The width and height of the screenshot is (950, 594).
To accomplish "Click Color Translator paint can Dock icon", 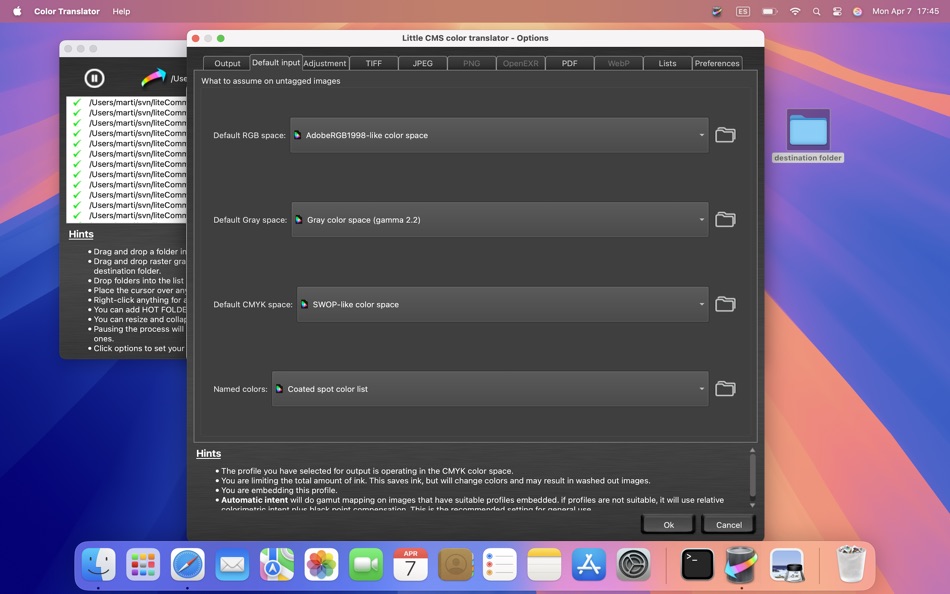I will tap(742, 564).
